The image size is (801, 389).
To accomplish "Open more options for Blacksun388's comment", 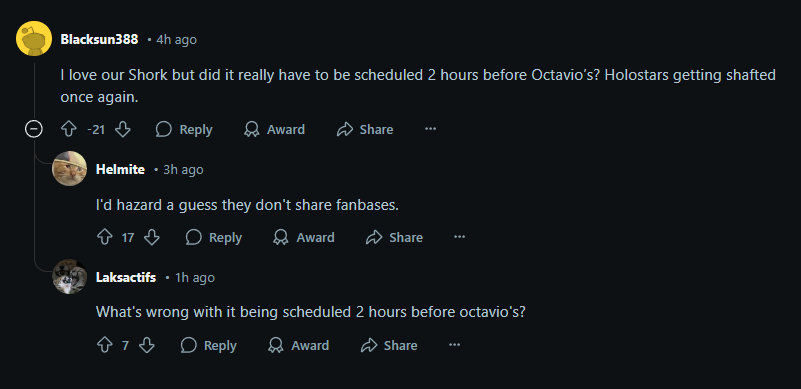I will tap(431, 129).
